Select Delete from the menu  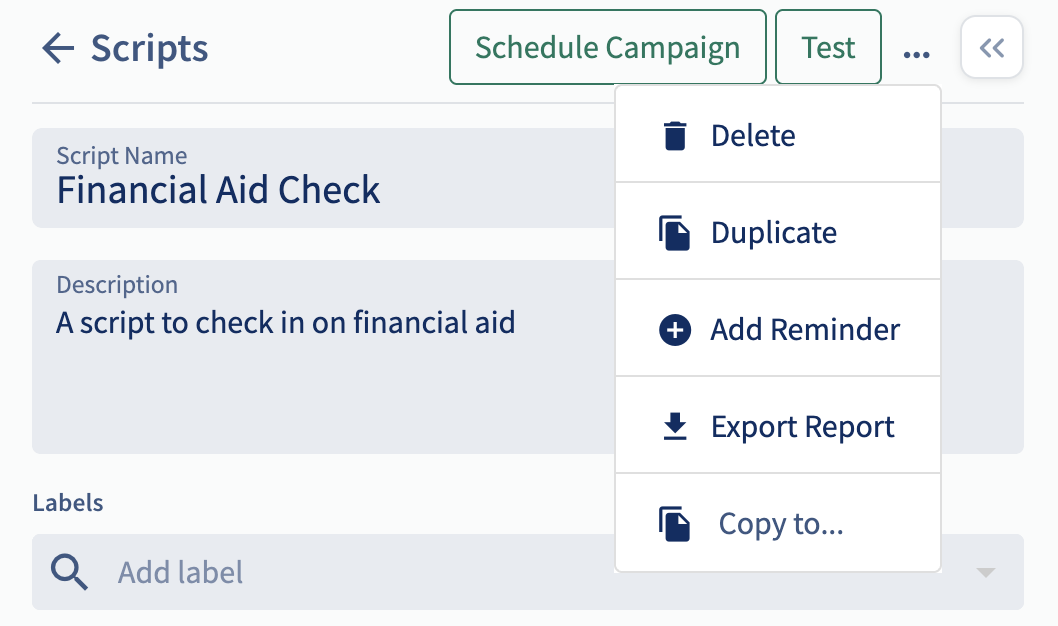tap(778, 135)
